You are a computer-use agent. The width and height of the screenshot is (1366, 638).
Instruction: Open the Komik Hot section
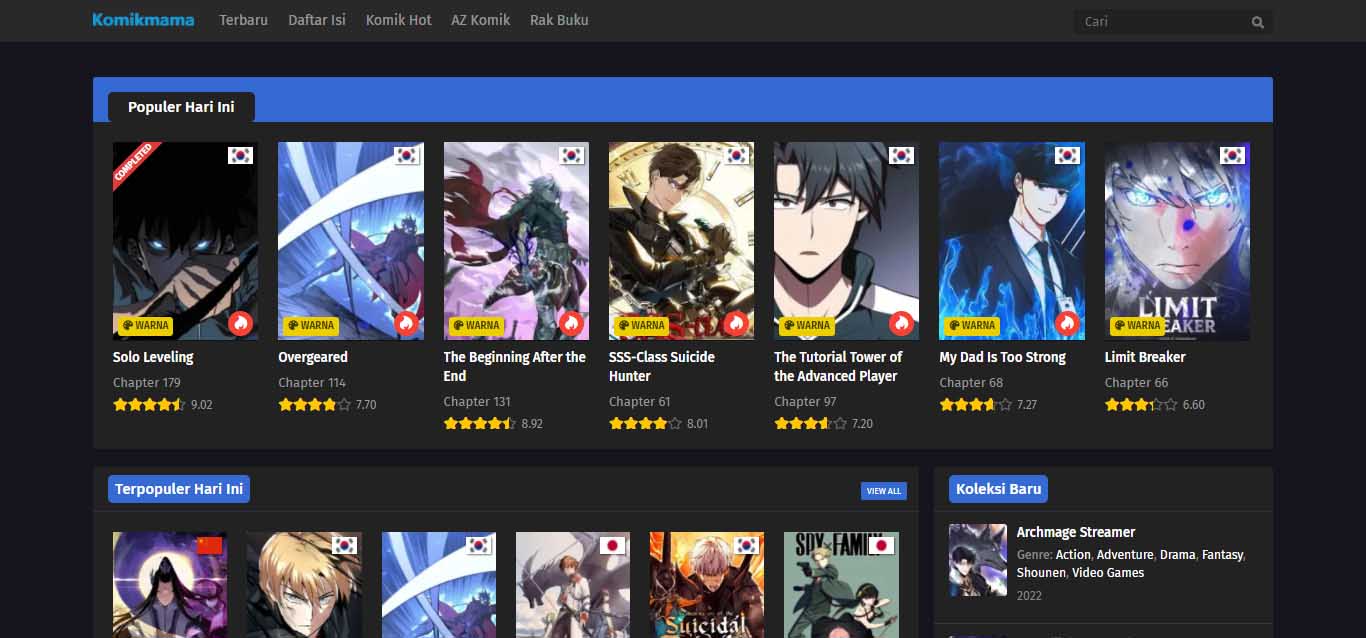click(x=398, y=20)
